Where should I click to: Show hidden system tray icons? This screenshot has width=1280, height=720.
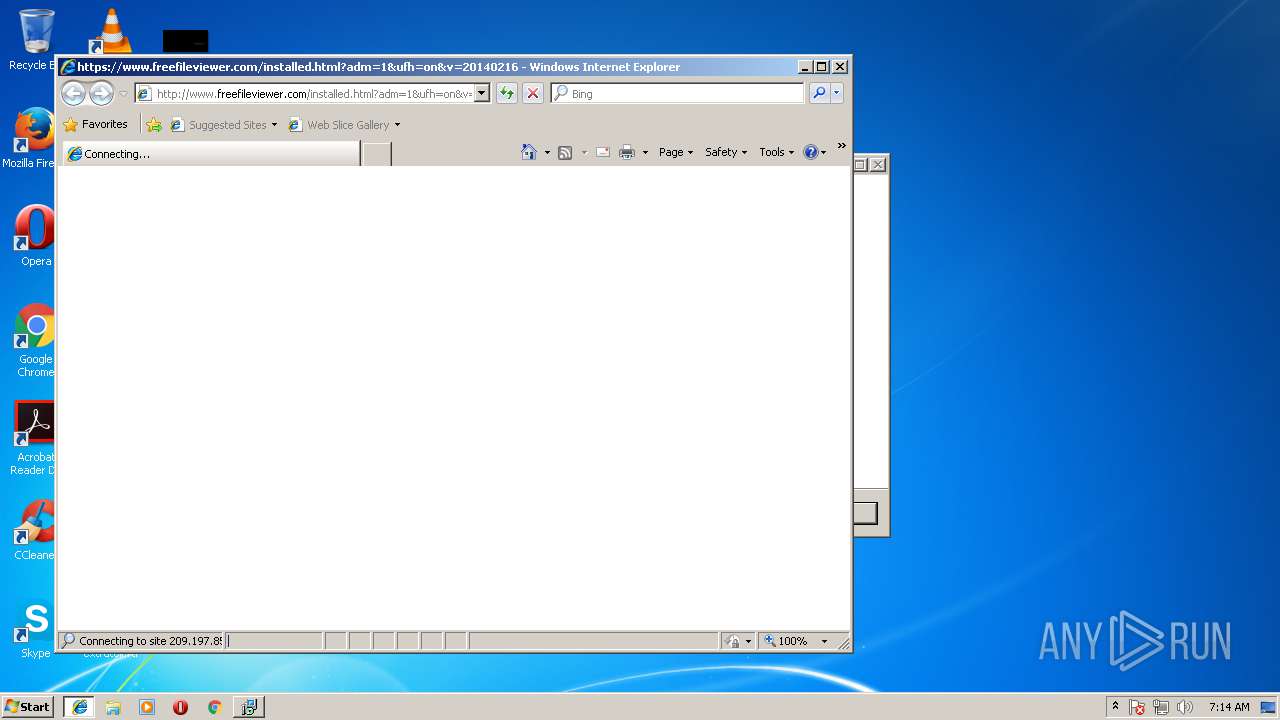[1115, 707]
